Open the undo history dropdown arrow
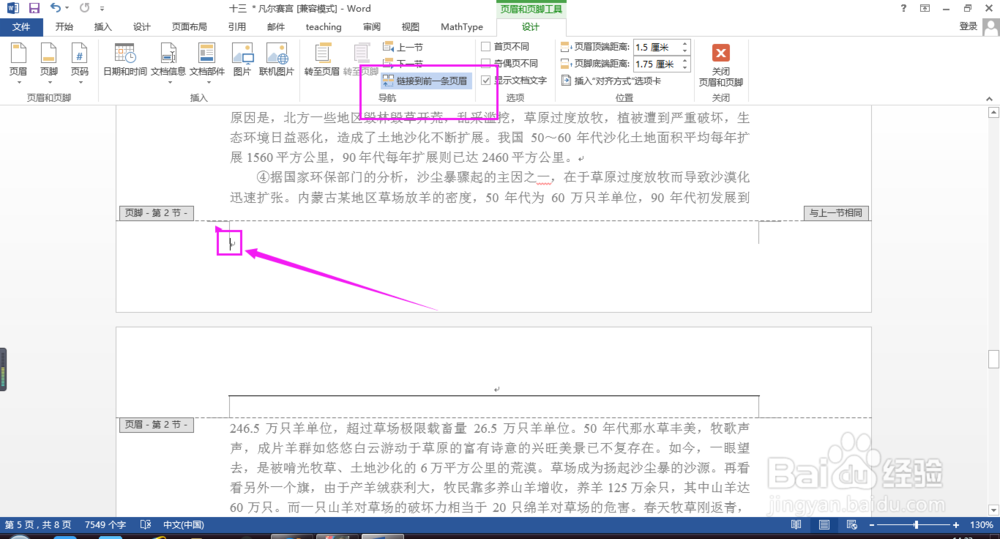This screenshot has width=1000, height=539. [x=66, y=8]
